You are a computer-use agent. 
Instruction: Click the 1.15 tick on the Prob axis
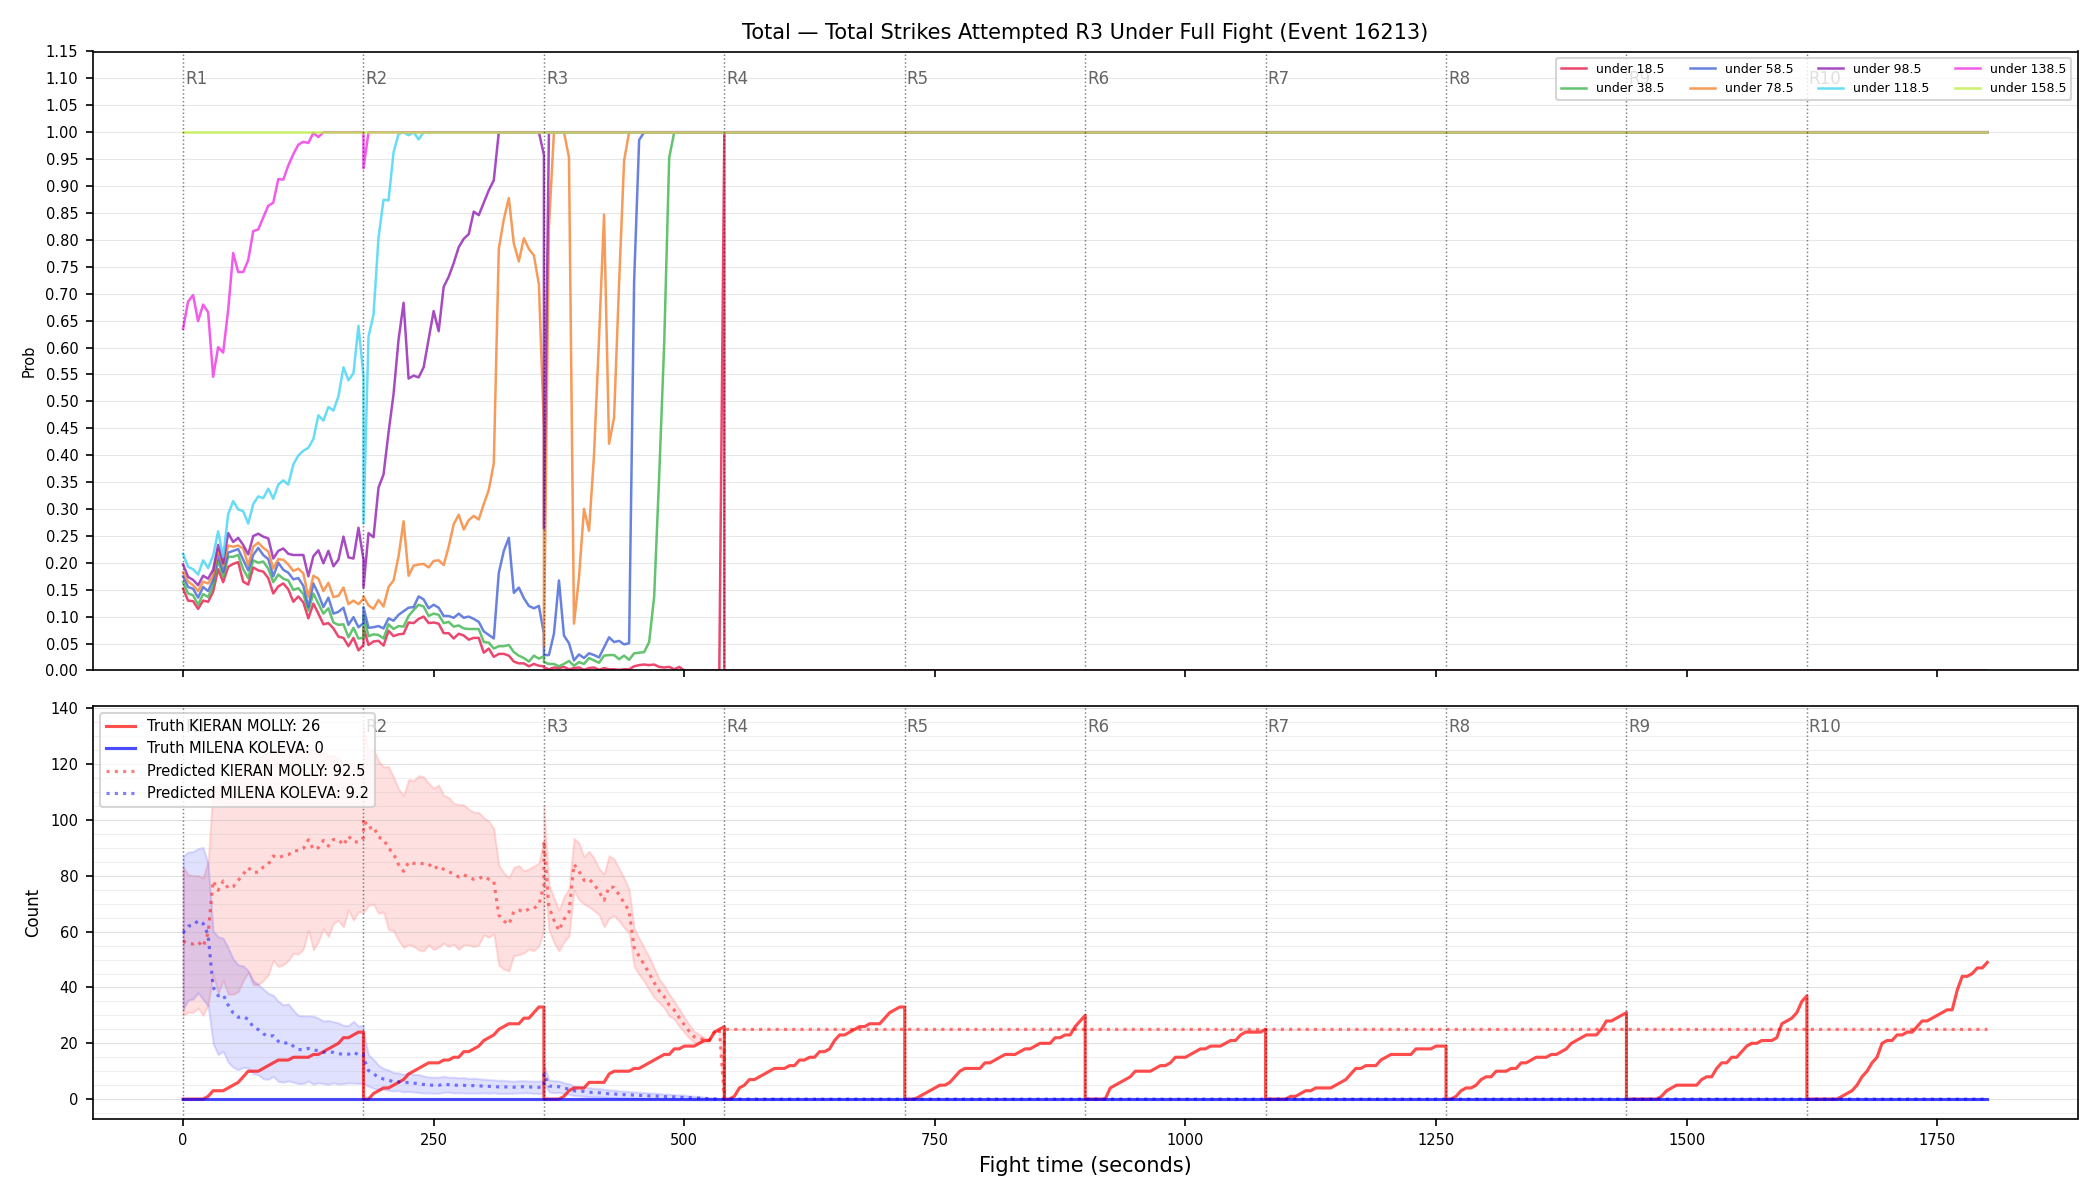[62, 51]
